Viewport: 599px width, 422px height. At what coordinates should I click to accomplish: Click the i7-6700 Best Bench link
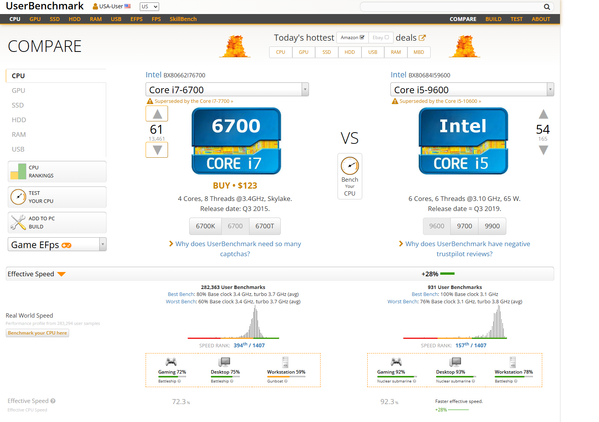[181, 294]
